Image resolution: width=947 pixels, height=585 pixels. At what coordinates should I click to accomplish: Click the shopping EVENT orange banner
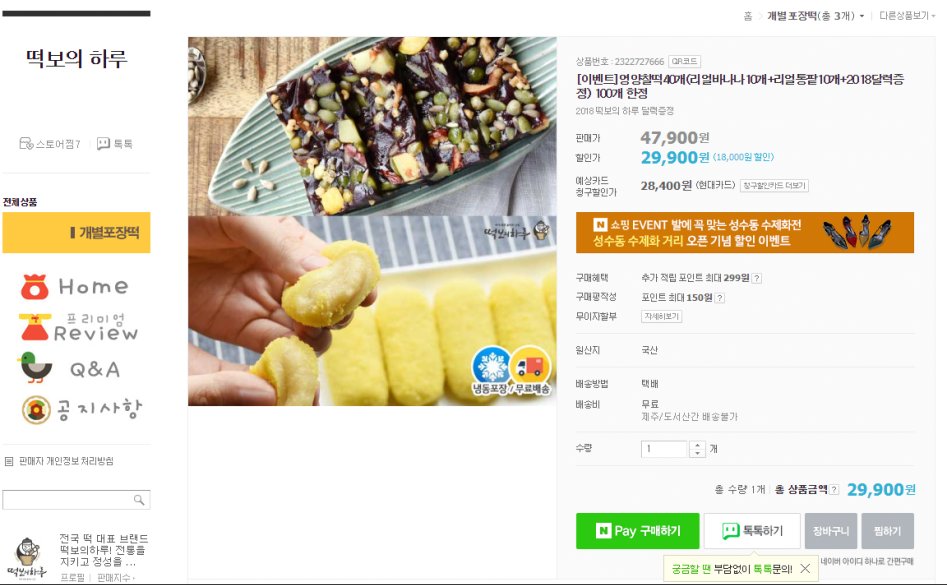point(745,232)
